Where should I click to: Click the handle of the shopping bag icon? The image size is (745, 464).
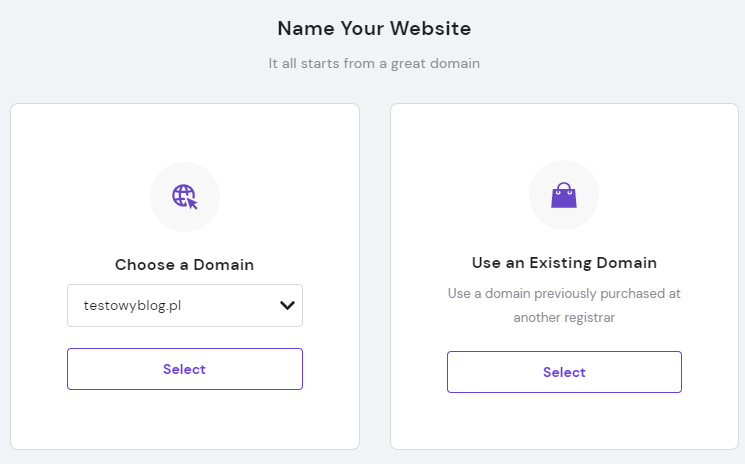coord(564,187)
